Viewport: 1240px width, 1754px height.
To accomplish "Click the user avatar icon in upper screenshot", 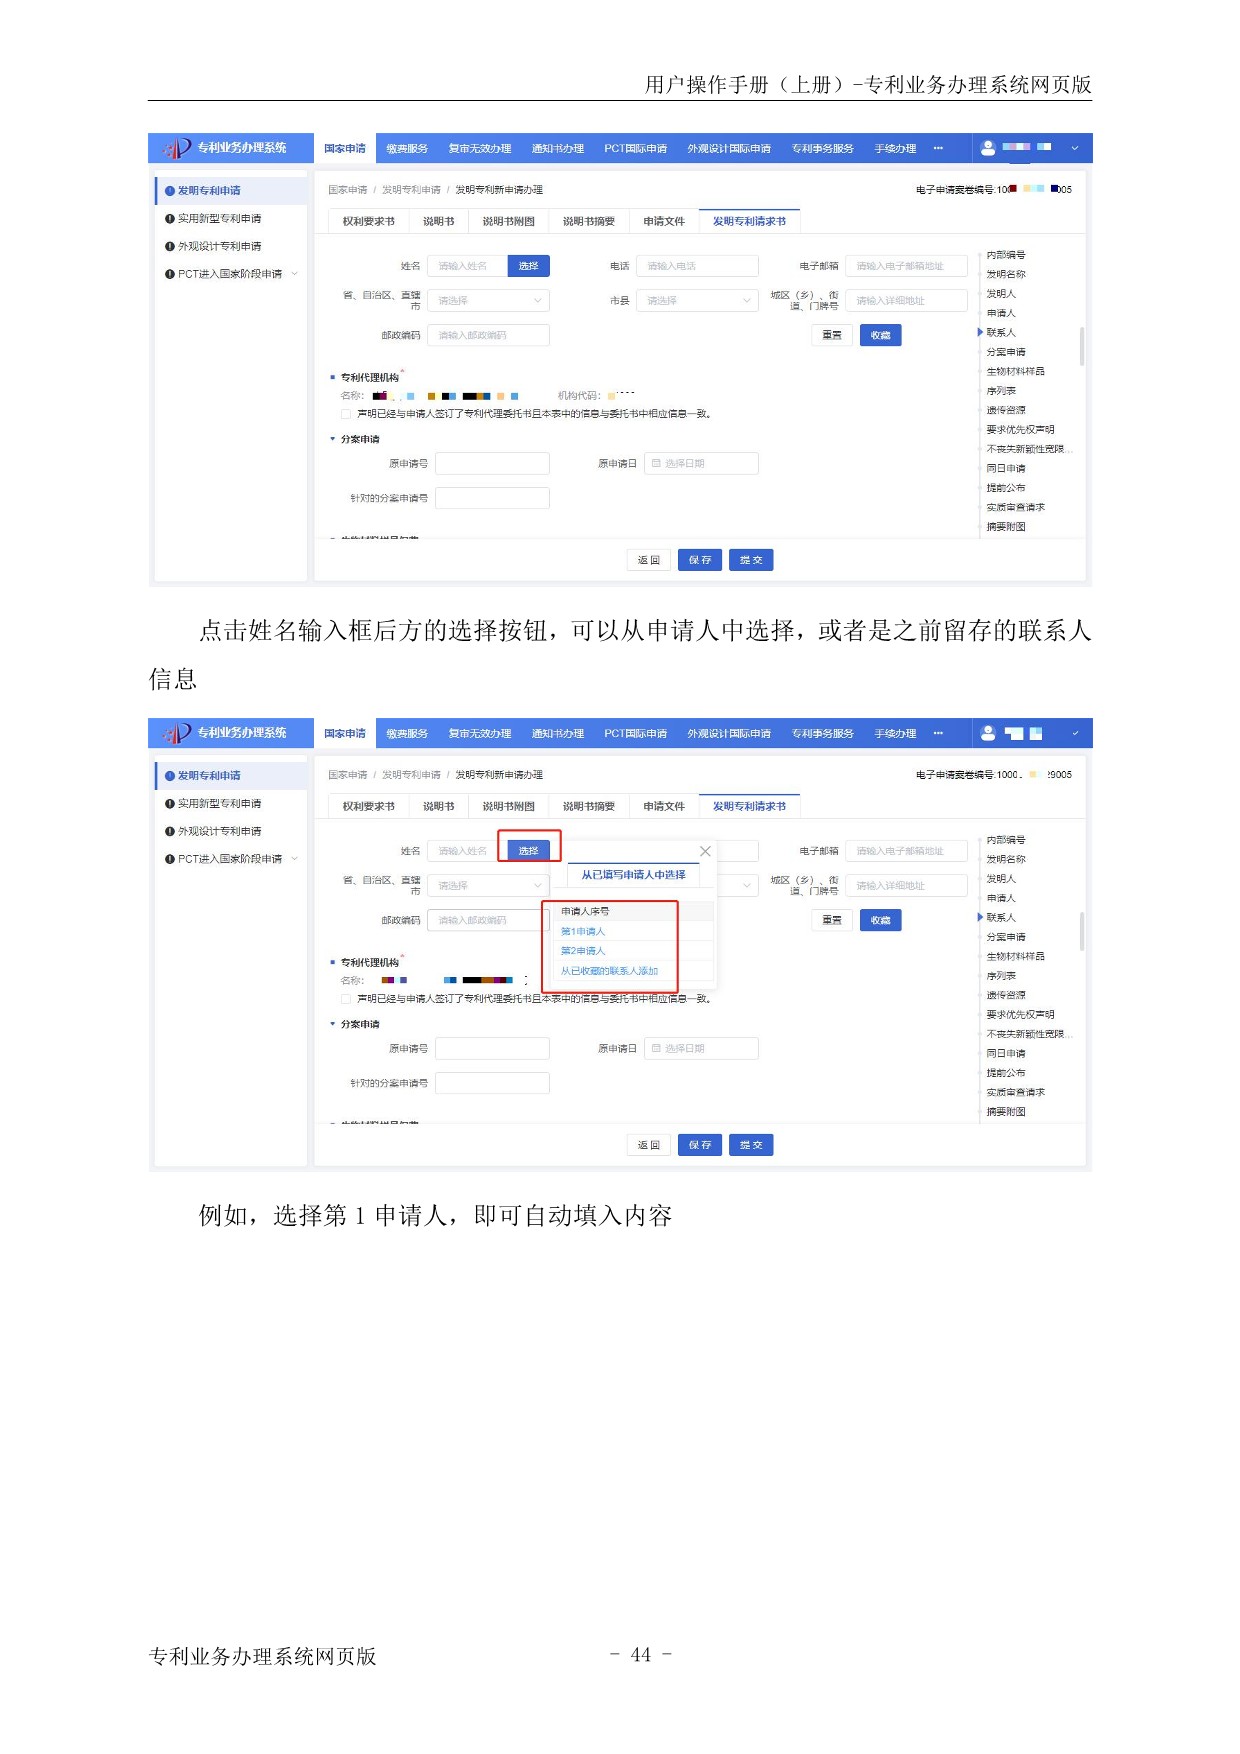I will click(988, 148).
